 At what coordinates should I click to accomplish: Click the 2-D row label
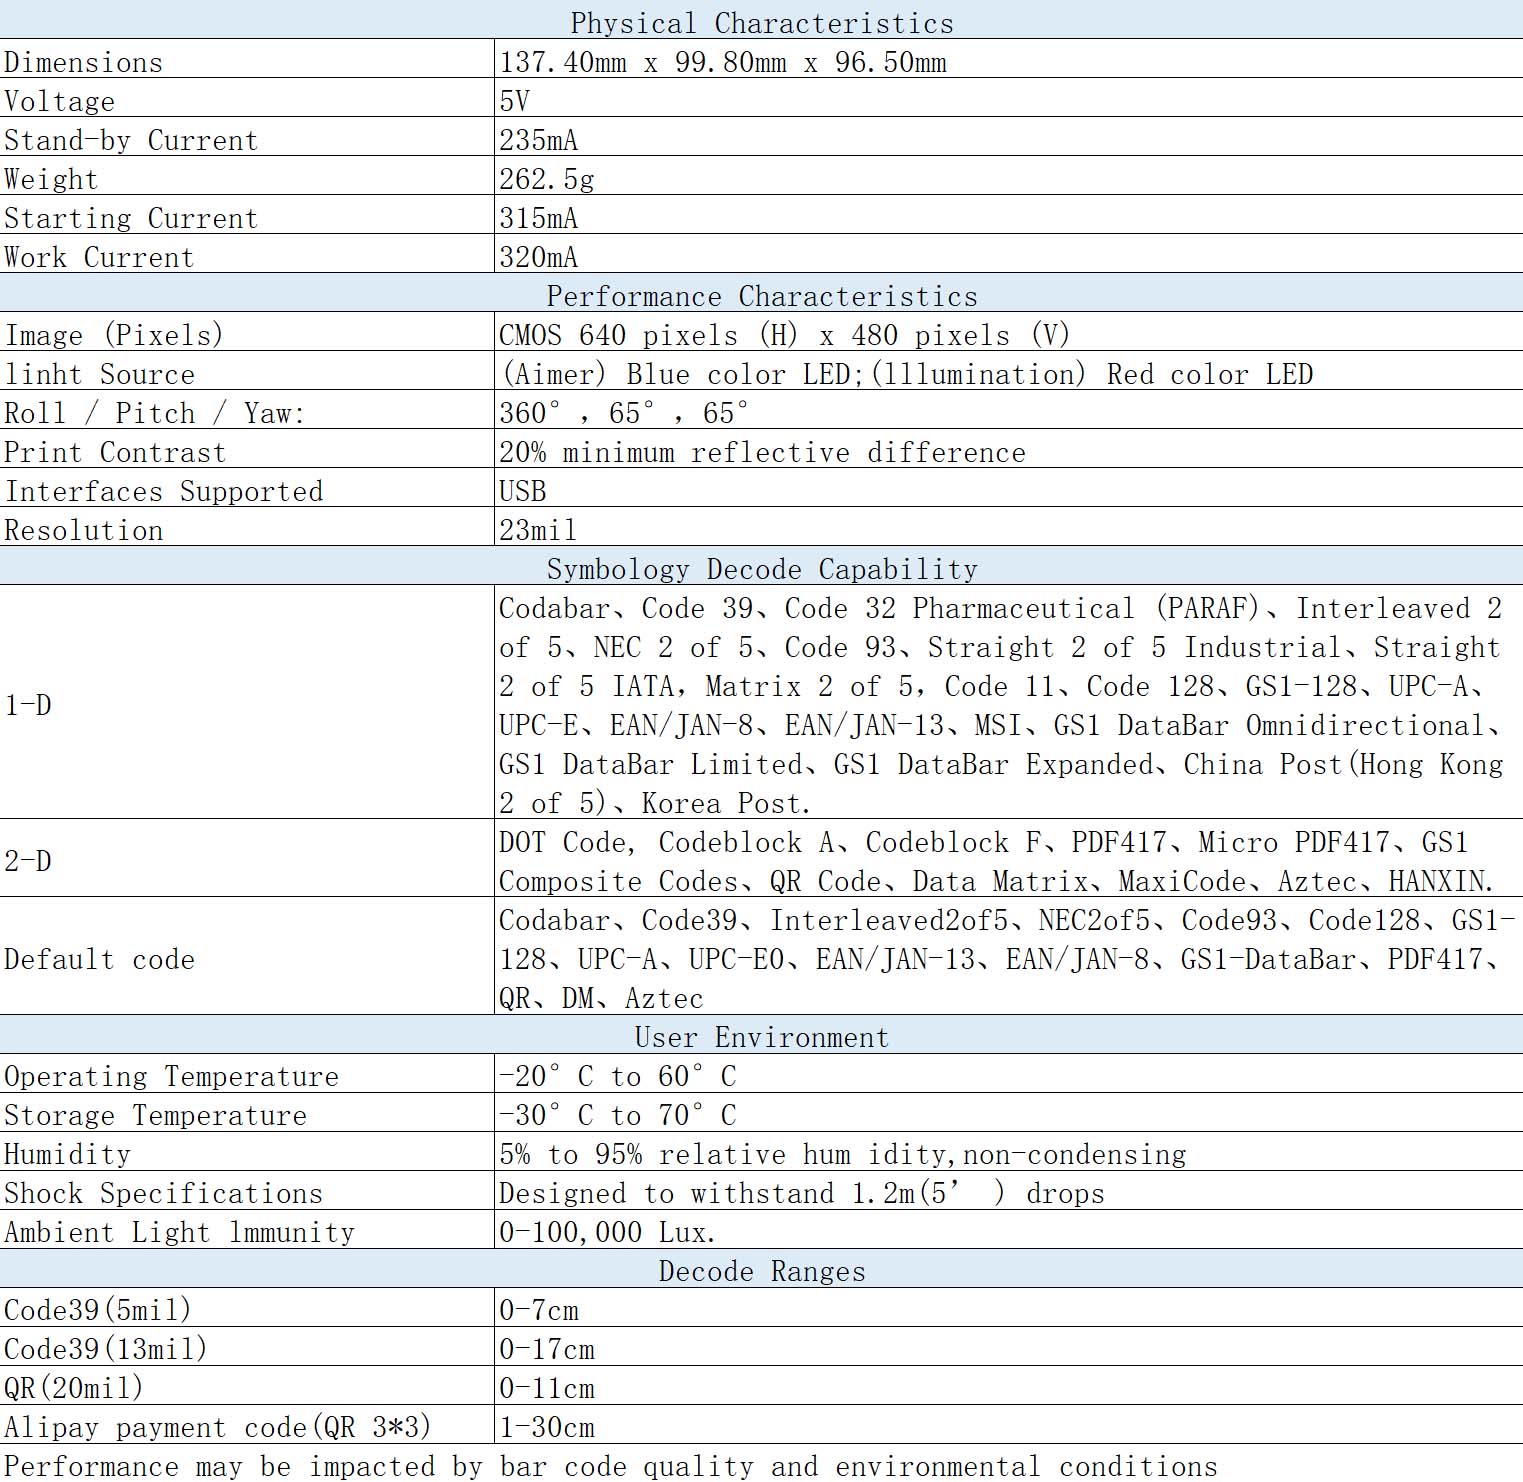point(28,860)
